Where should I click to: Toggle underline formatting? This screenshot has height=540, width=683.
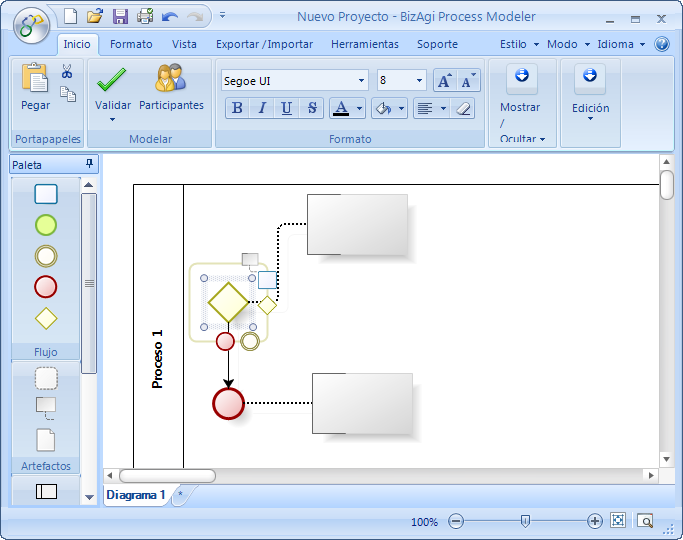(287, 108)
